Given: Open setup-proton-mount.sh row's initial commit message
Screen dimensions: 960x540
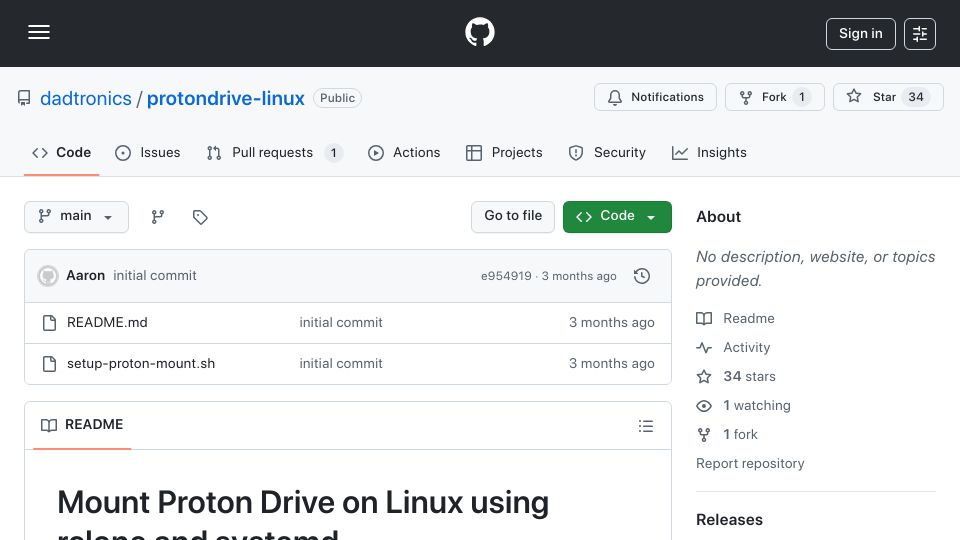Looking at the screenshot, I should 341,364.
